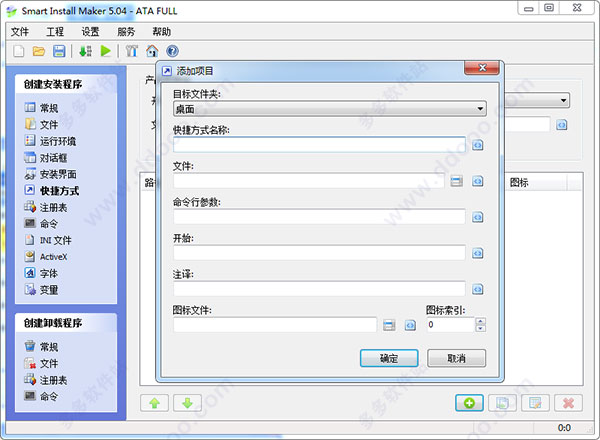Browse for file beside 文件 field
The width and height of the screenshot is (600, 440).
click(x=457, y=181)
